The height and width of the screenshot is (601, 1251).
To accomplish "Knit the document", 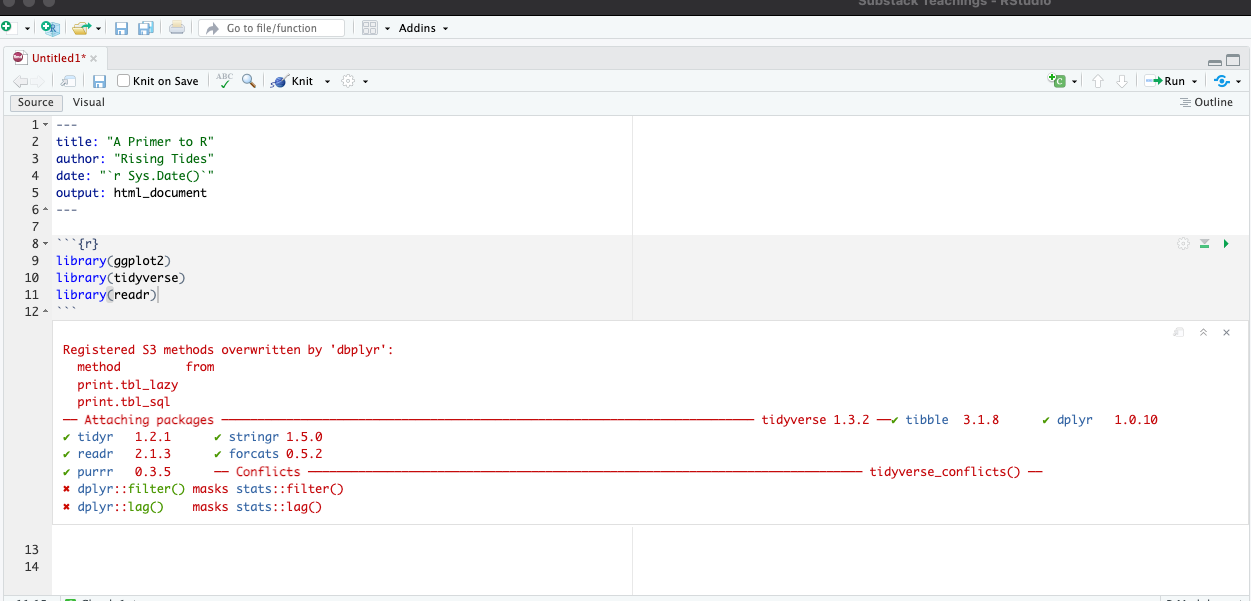I will [x=292, y=81].
